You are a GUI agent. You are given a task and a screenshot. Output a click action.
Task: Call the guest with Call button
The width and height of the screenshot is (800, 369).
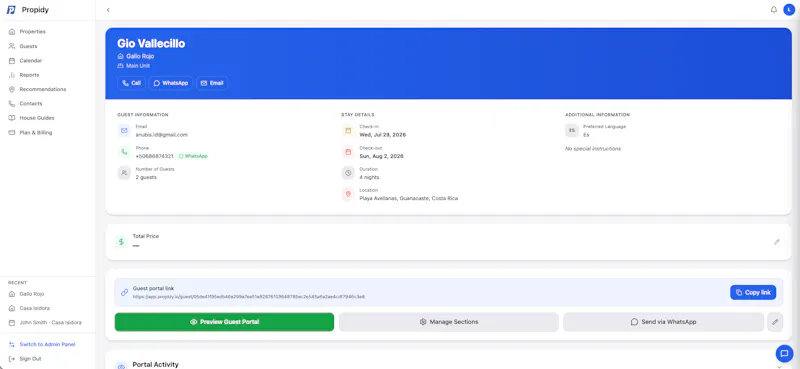[132, 83]
